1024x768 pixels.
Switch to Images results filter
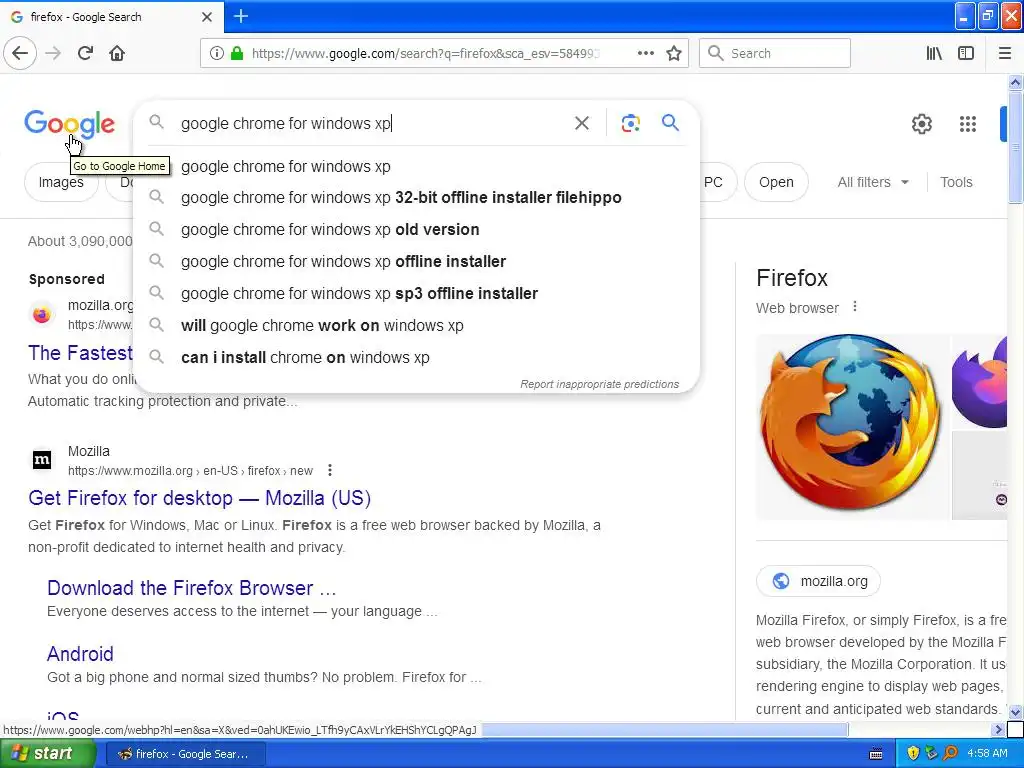[61, 182]
